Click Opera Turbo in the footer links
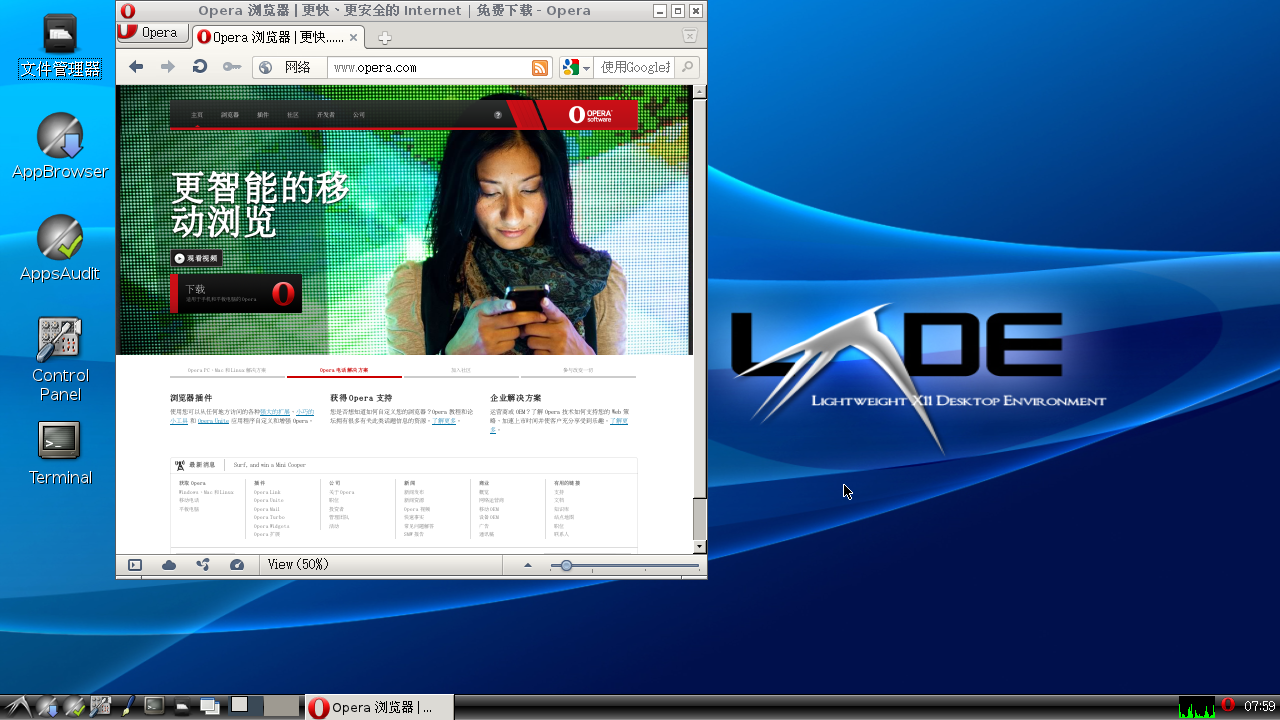 click(269, 517)
